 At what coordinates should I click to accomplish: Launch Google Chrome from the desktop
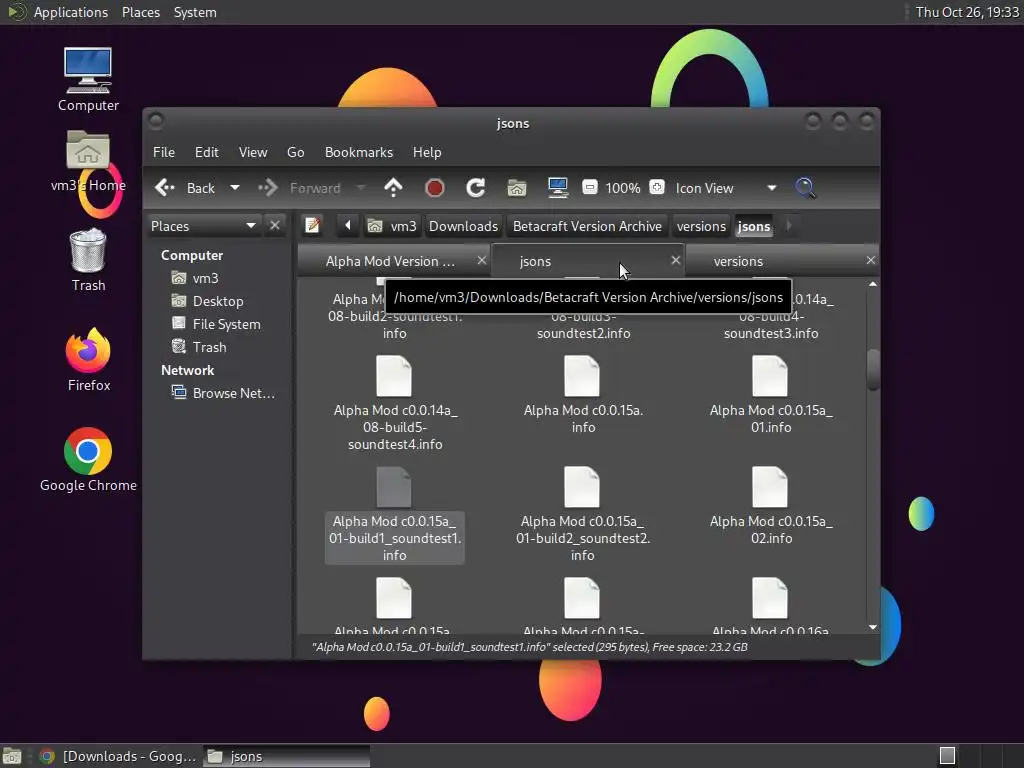pyautogui.click(x=88, y=460)
